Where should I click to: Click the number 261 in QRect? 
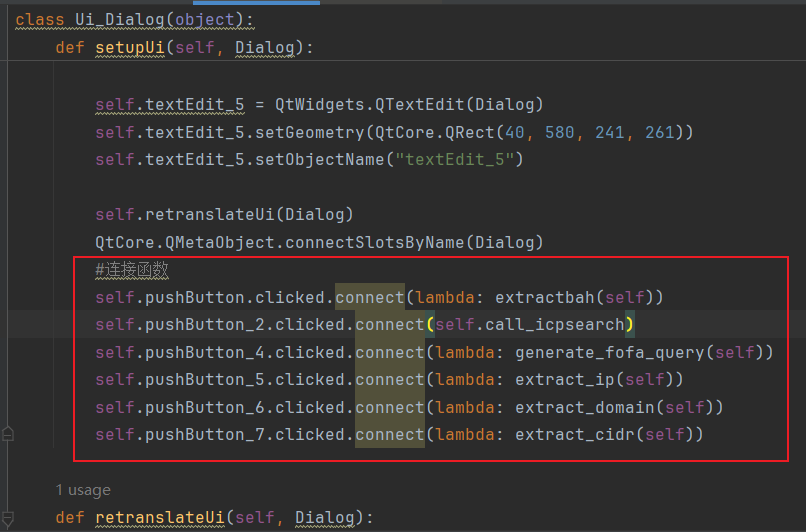point(660,133)
